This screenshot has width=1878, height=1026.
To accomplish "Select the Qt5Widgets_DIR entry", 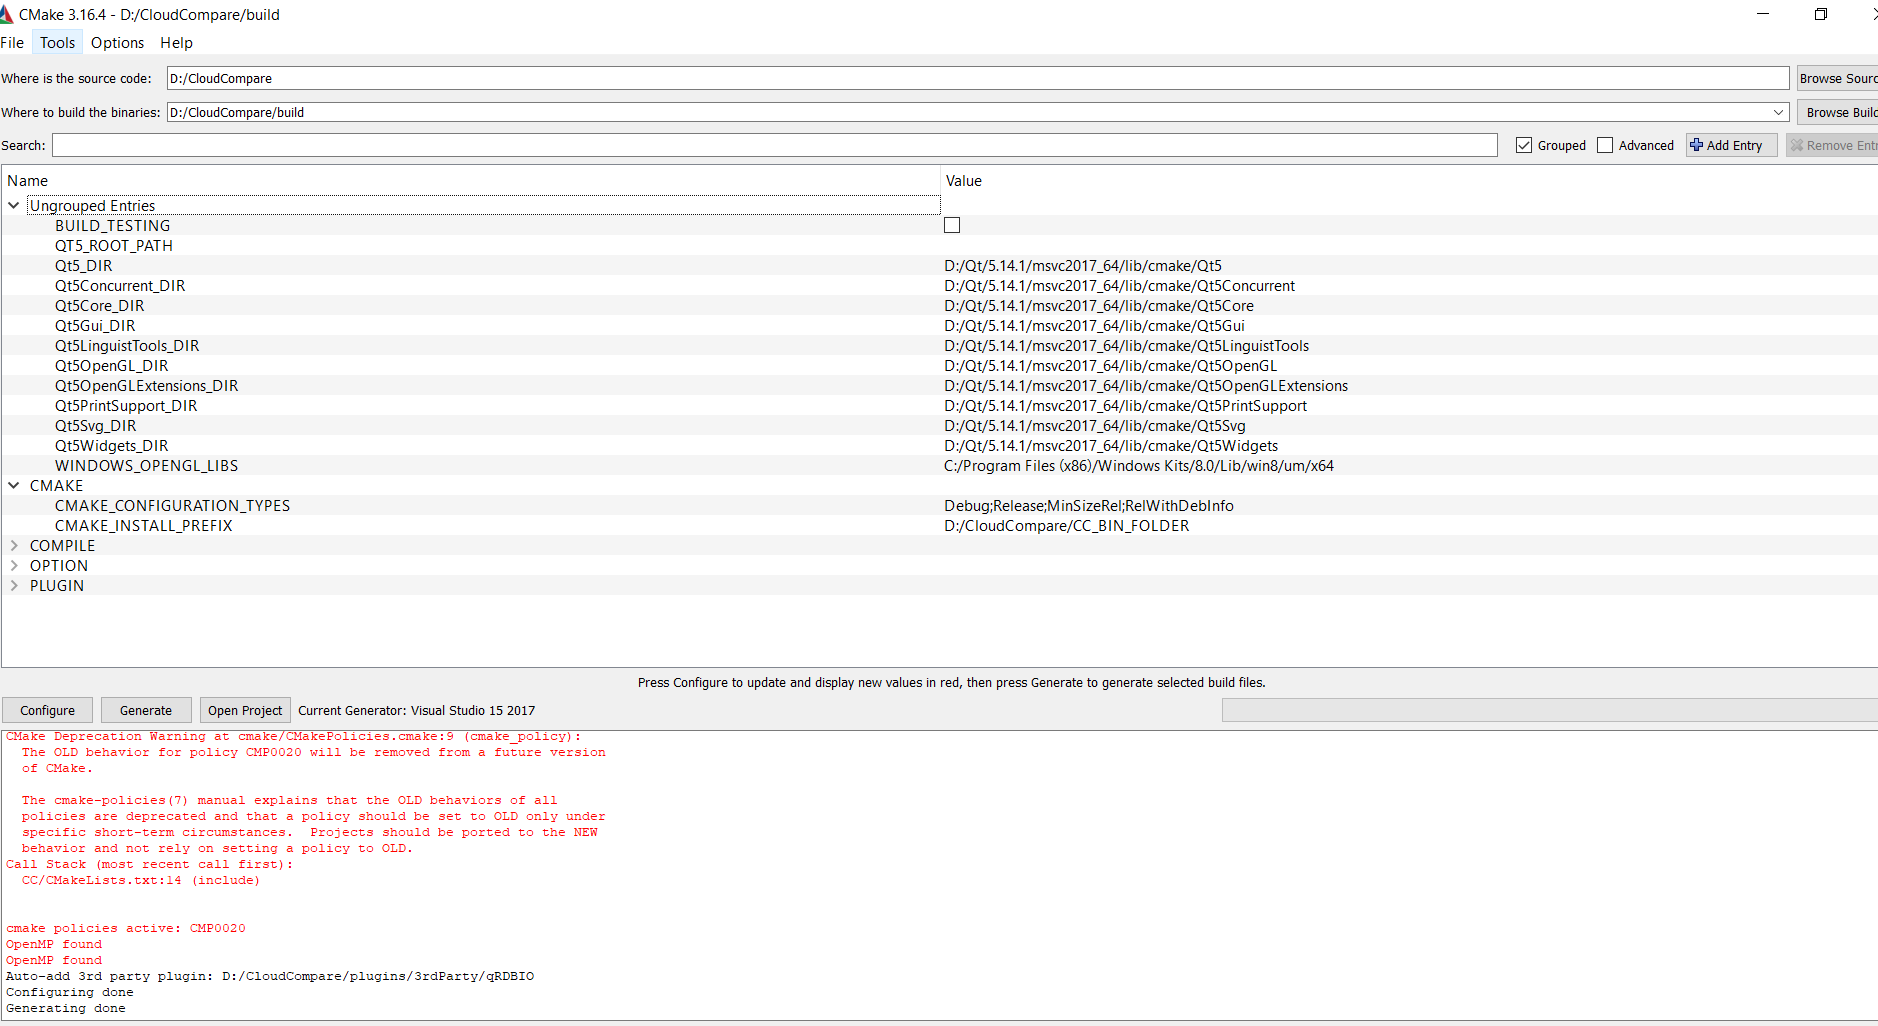I will coord(112,445).
